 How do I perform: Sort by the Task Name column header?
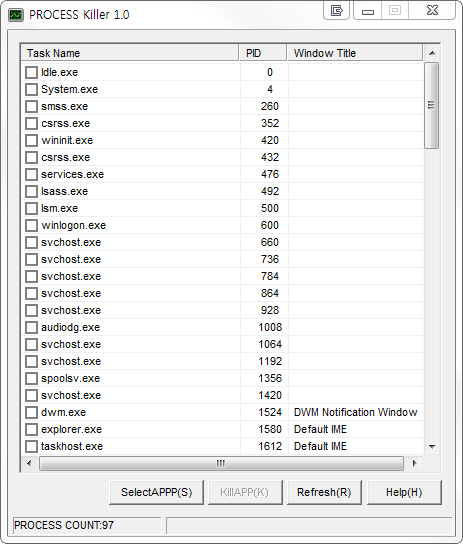130,53
